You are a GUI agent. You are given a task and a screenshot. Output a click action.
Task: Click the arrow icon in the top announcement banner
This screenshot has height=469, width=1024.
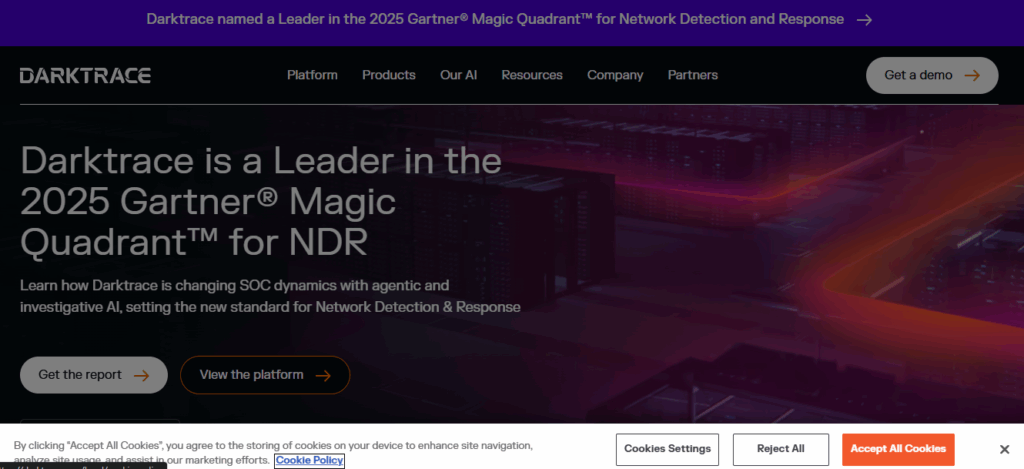[864, 20]
